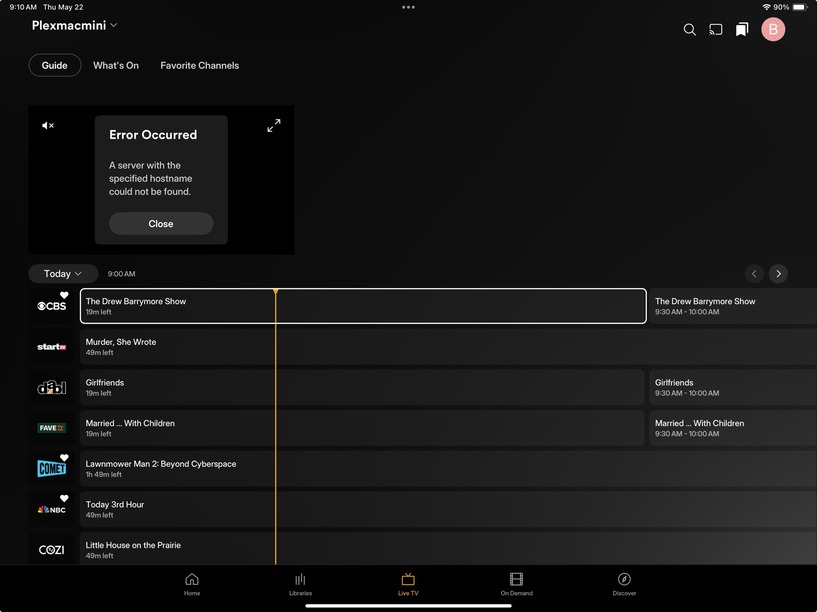Image resolution: width=817 pixels, height=612 pixels.
Task: Tap the 9:00 AM guide time label
Action: [x=121, y=274]
